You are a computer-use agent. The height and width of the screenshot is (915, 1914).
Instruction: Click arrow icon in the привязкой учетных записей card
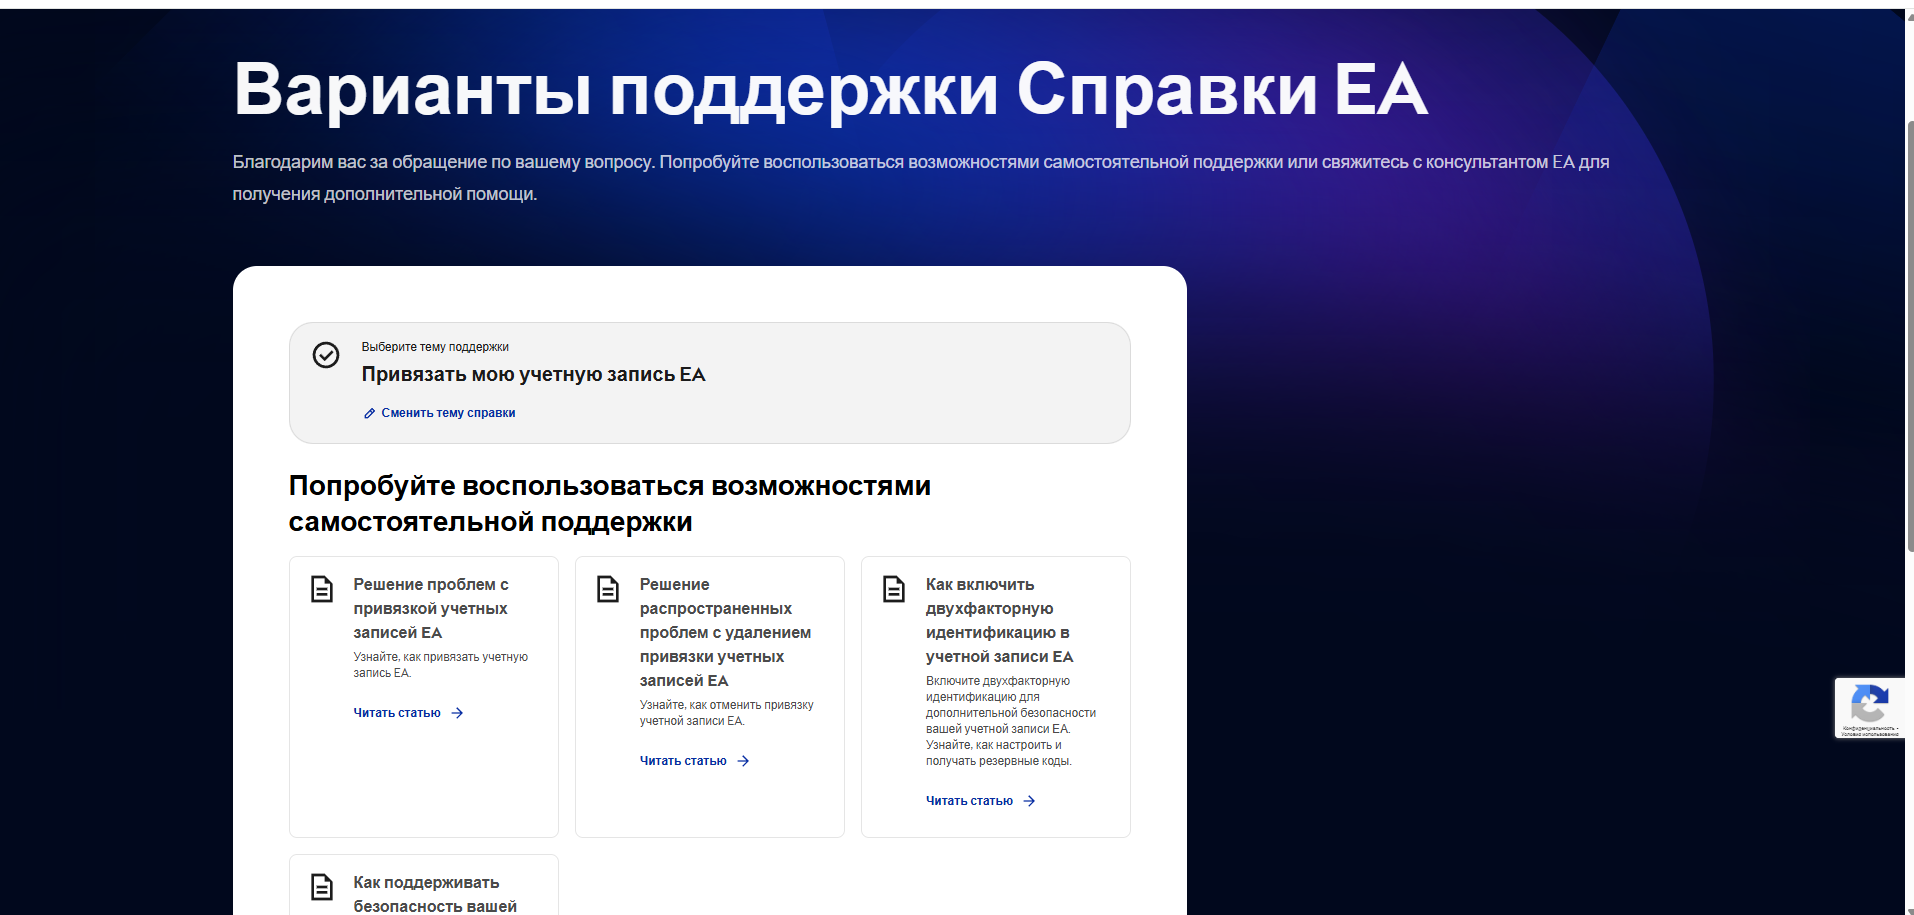pos(457,713)
